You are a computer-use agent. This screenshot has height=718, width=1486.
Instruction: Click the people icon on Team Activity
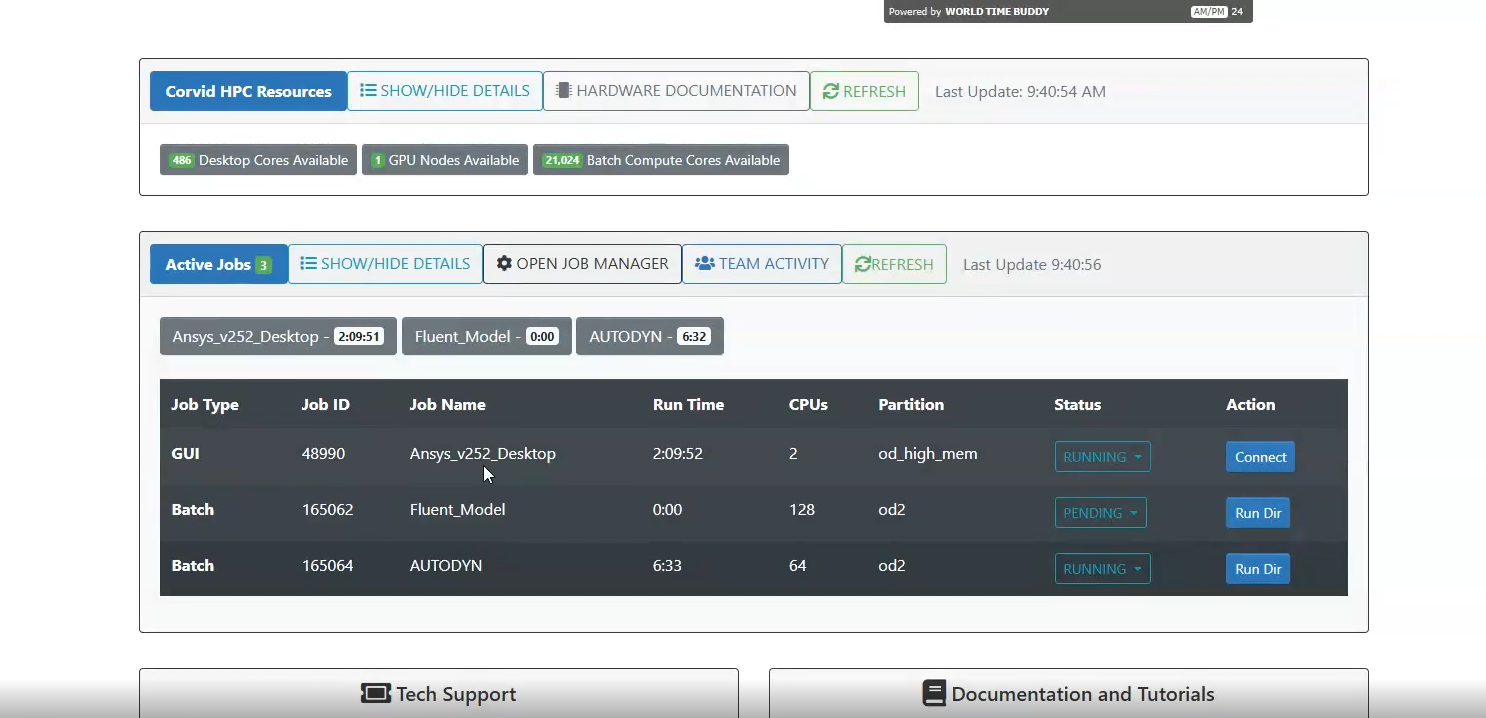coord(704,264)
